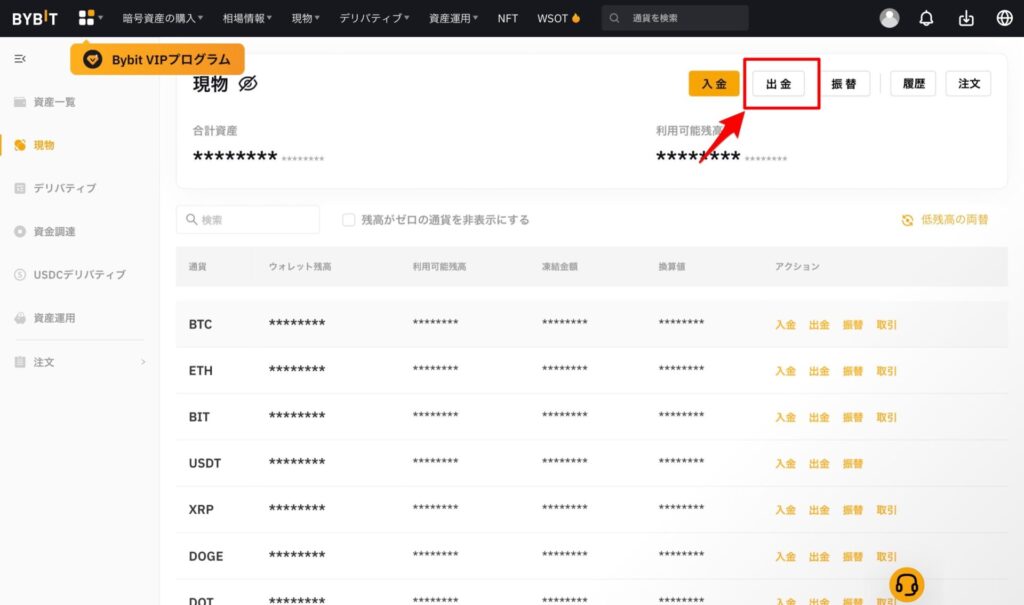Open the 暗号資産の購入 dropdown menu
This screenshot has width=1024, height=605.
[163, 18]
